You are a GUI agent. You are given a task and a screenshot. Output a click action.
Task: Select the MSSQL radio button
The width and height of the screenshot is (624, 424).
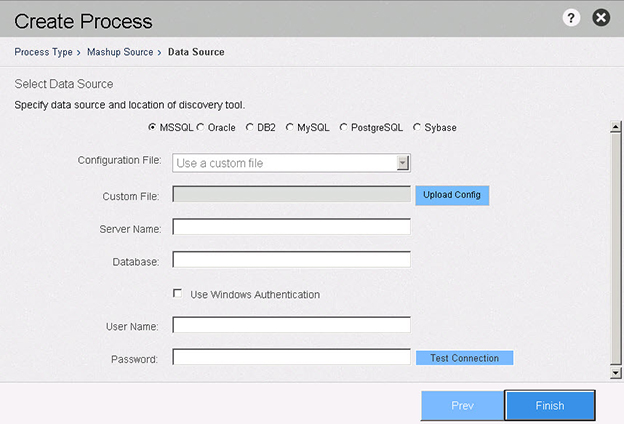[x=152, y=127]
